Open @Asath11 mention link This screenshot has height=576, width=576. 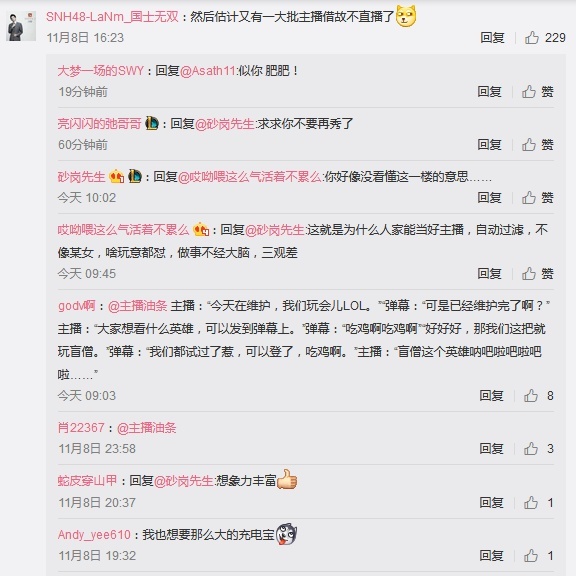(208, 71)
